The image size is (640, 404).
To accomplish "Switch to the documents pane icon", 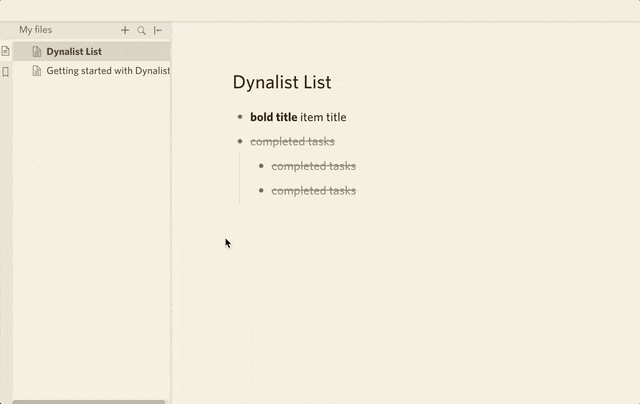I will tap(6, 51).
